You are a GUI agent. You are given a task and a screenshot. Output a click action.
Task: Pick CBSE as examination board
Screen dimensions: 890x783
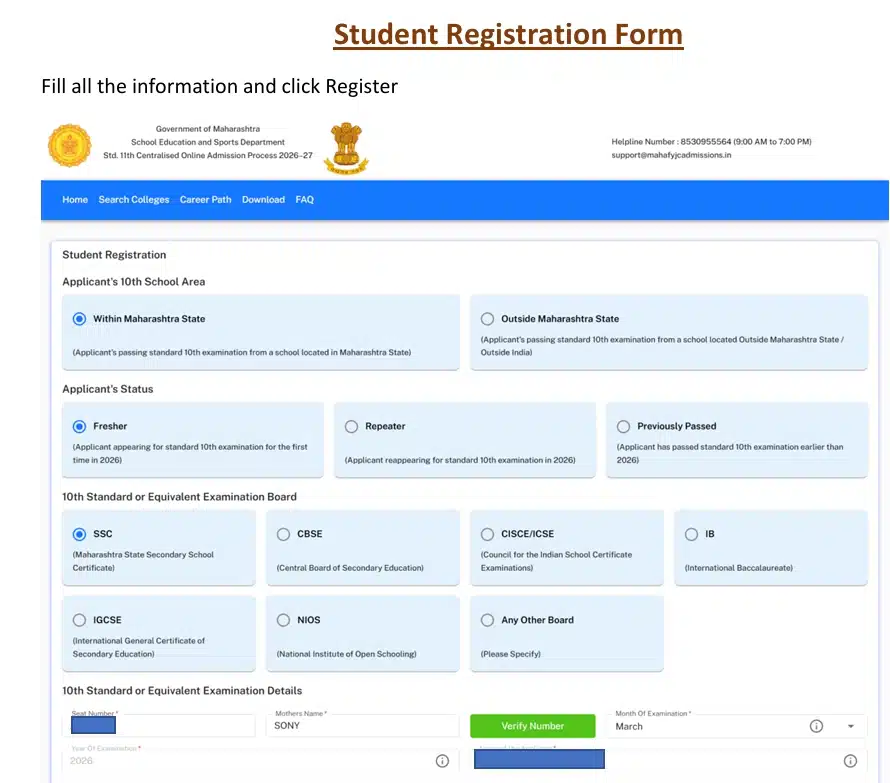click(284, 534)
